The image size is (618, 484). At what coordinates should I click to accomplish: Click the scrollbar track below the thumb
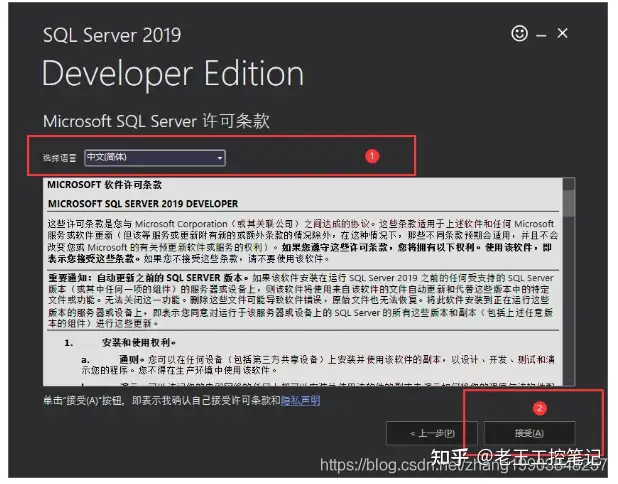point(568,301)
